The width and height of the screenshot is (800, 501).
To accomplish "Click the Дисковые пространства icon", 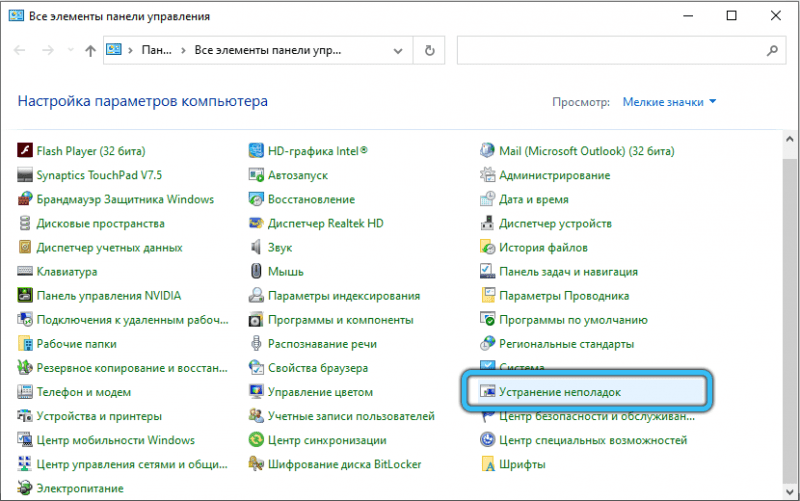I will (24, 223).
